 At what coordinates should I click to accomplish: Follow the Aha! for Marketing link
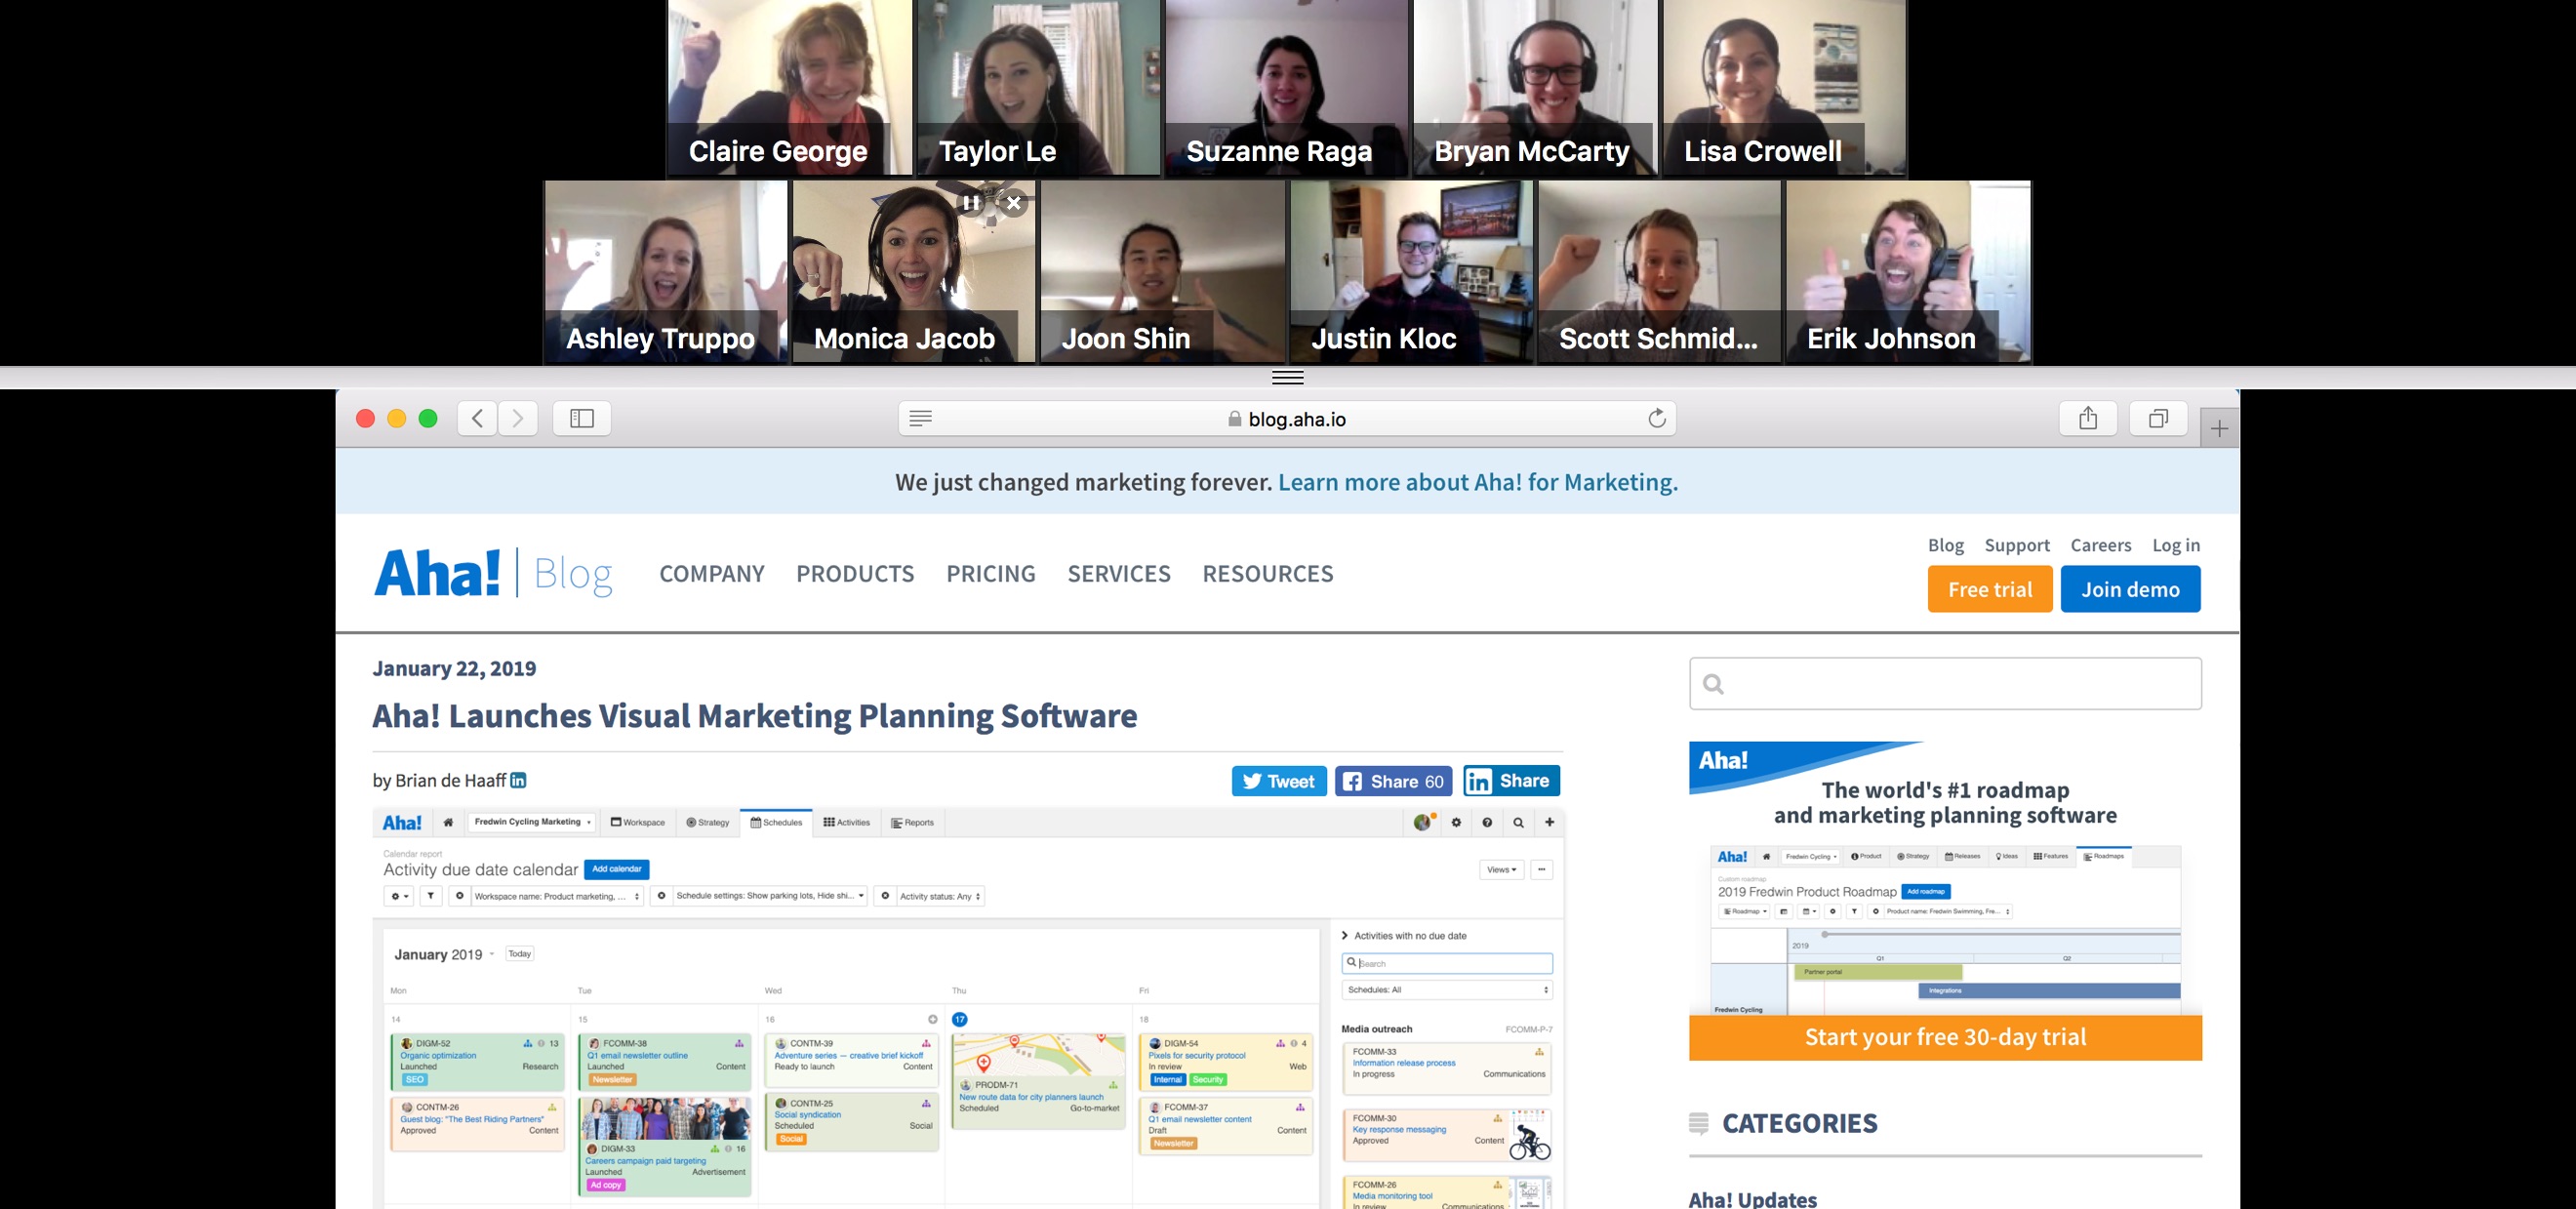click(x=1477, y=482)
